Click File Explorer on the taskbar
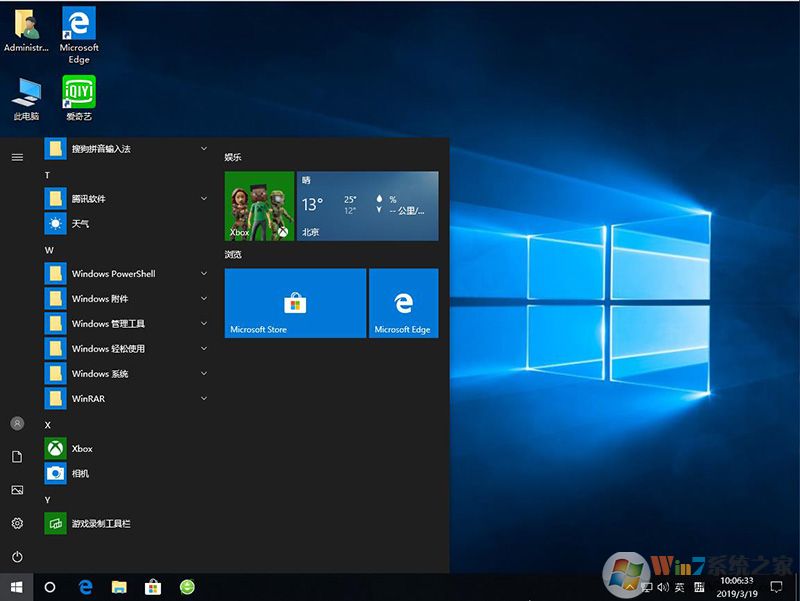 119,587
